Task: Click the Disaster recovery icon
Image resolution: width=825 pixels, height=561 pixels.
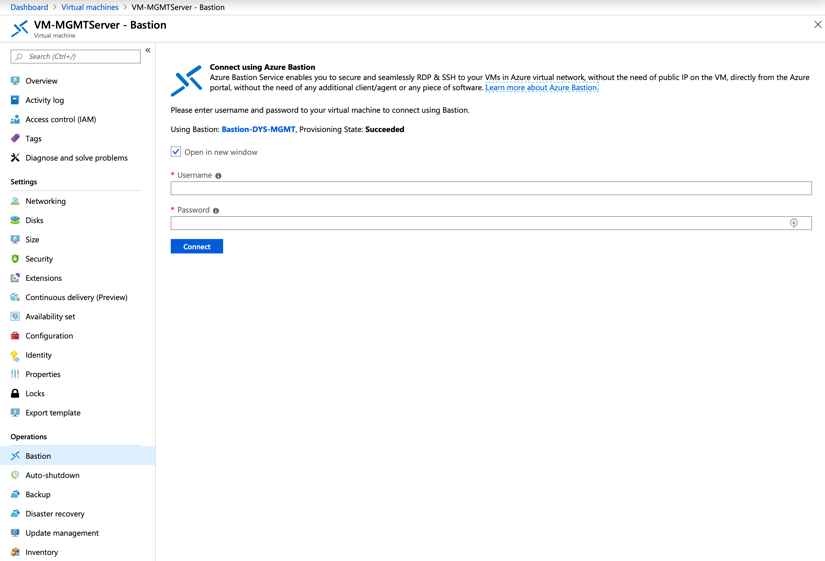Action: pos(15,514)
